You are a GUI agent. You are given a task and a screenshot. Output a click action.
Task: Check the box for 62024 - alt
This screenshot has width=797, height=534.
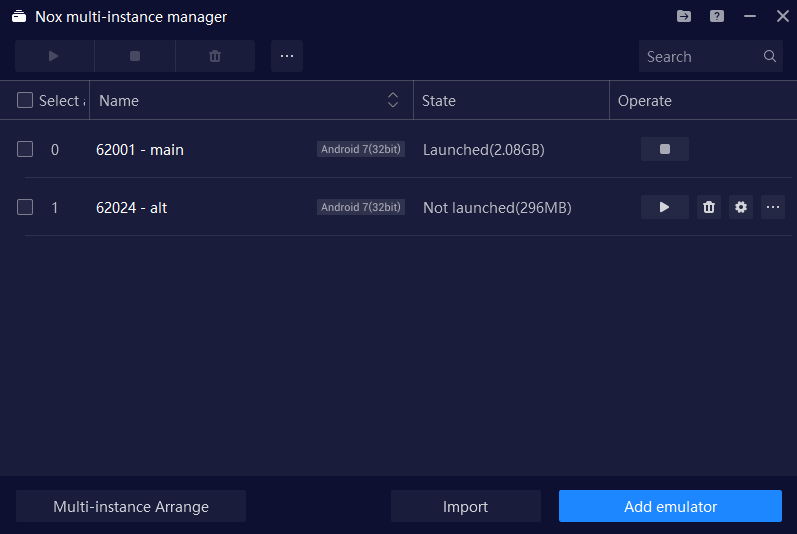[25, 207]
